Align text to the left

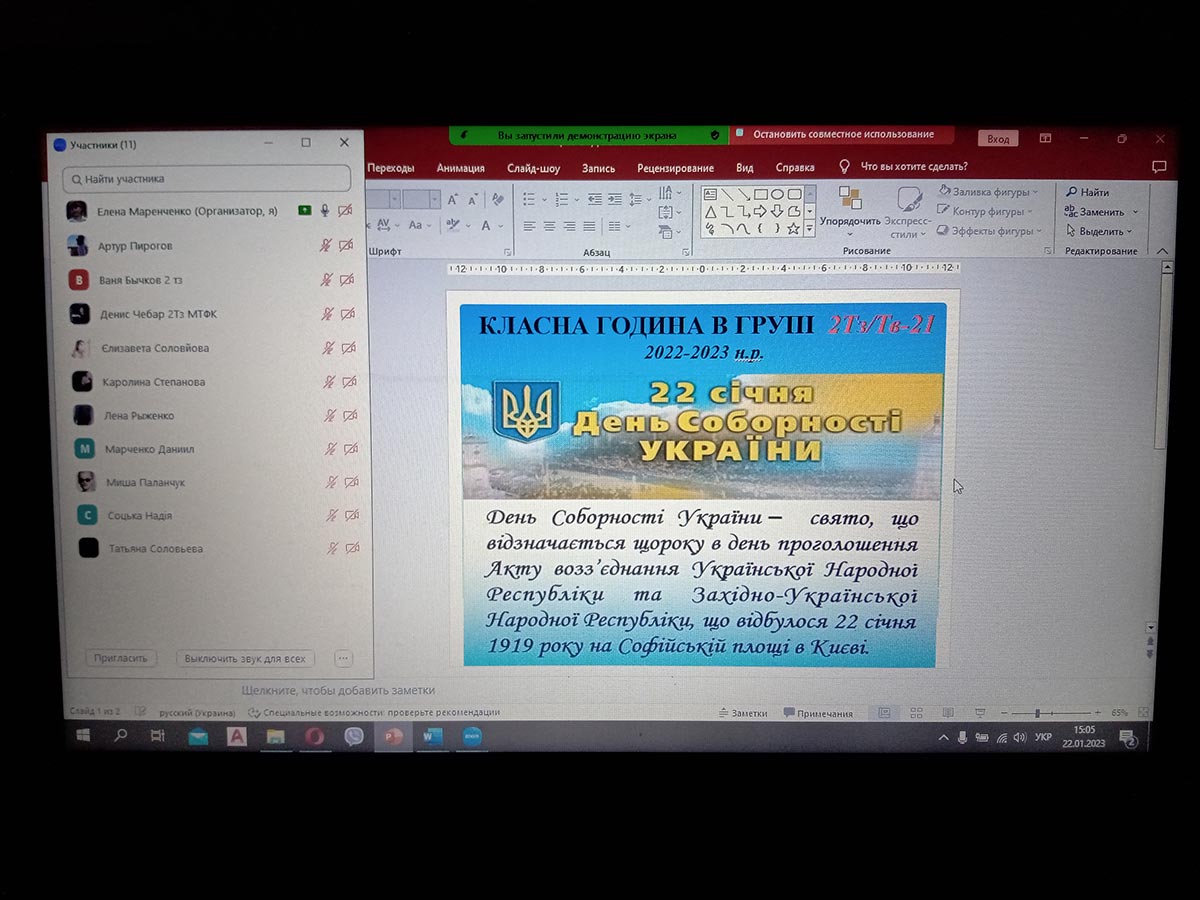[529, 226]
